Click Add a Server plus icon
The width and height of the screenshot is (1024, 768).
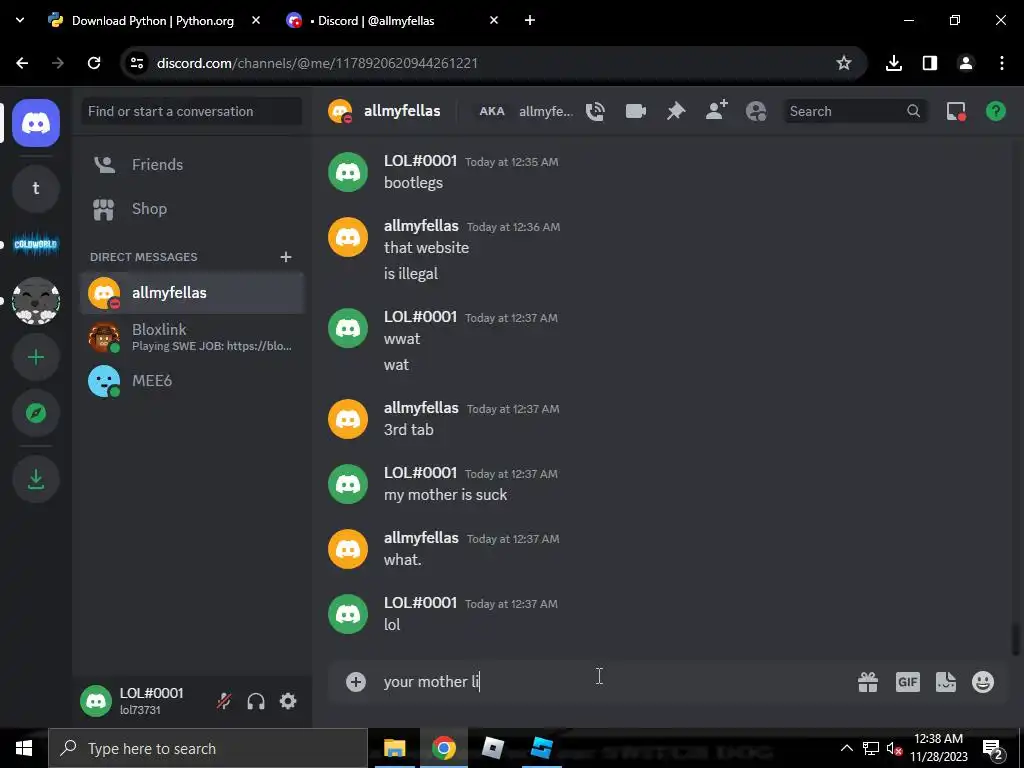click(36, 357)
